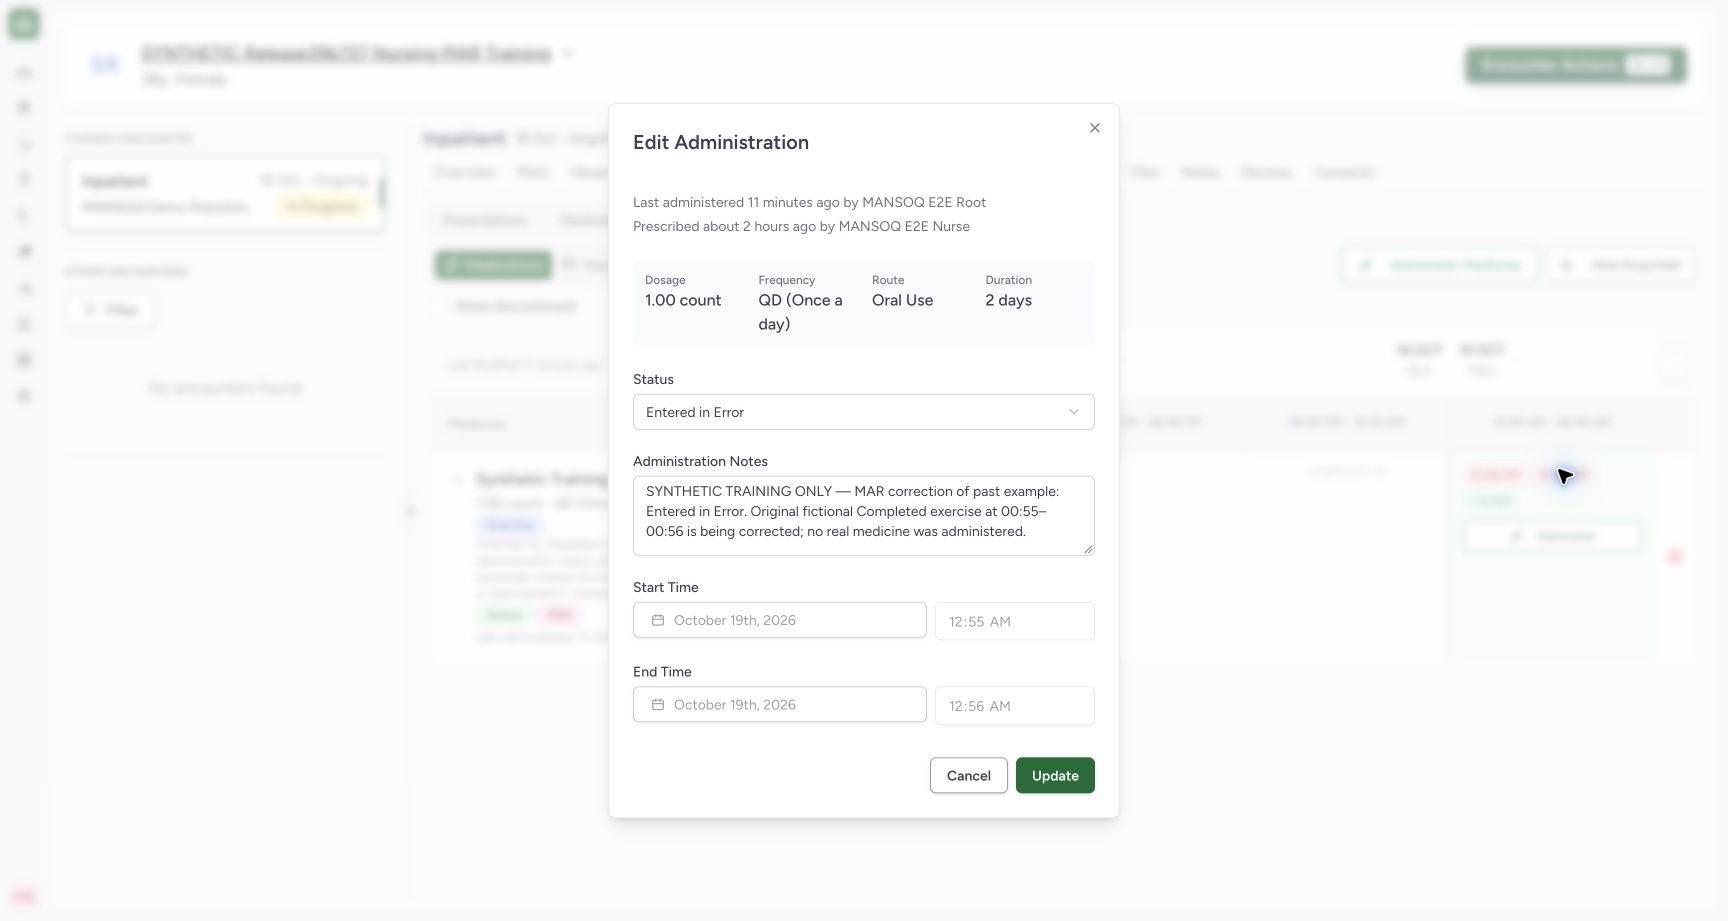Viewport: 1728px width, 921px height.
Task: Click the 12:56 AM end time field
Action: (x=1014, y=706)
